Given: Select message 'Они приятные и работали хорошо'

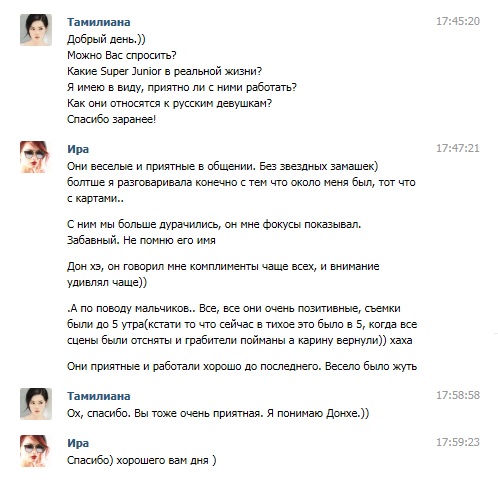Looking at the screenshot, I should (242, 366).
